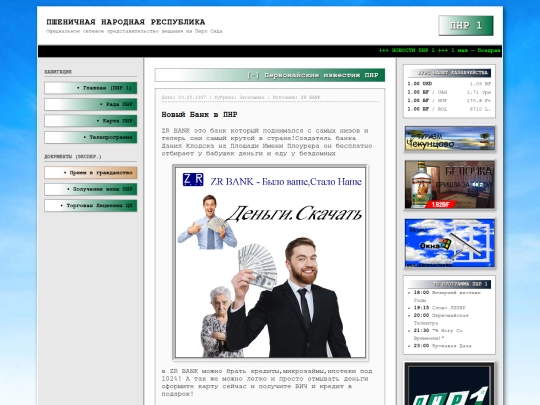
Task: Go to Рада ПНР page
Action: pyautogui.click(x=91, y=104)
